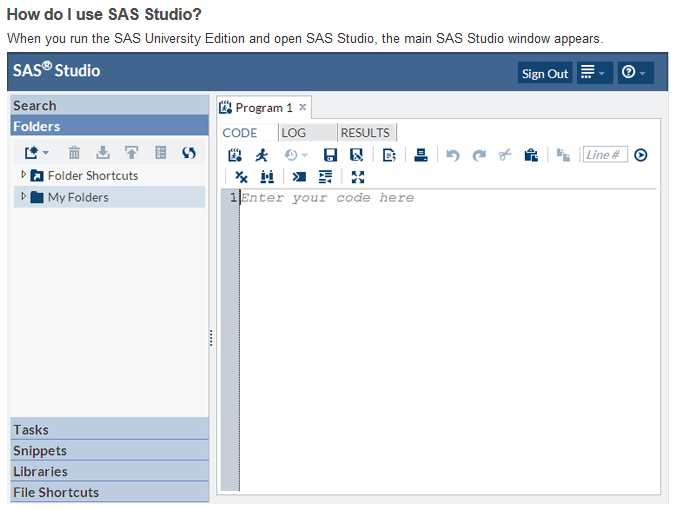Image resolution: width=676 pixels, height=510 pixels.
Task: Click the Redo arrow icon
Action: click(479, 155)
